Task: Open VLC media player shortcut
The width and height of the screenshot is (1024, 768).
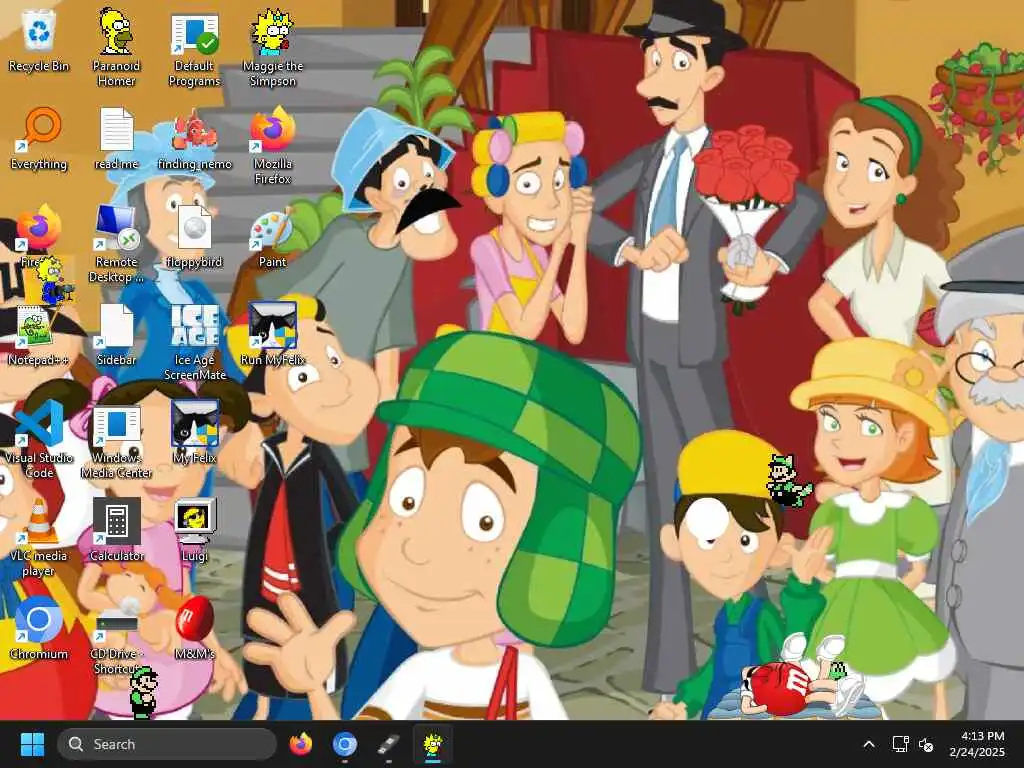Action: [x=39, y=537]
